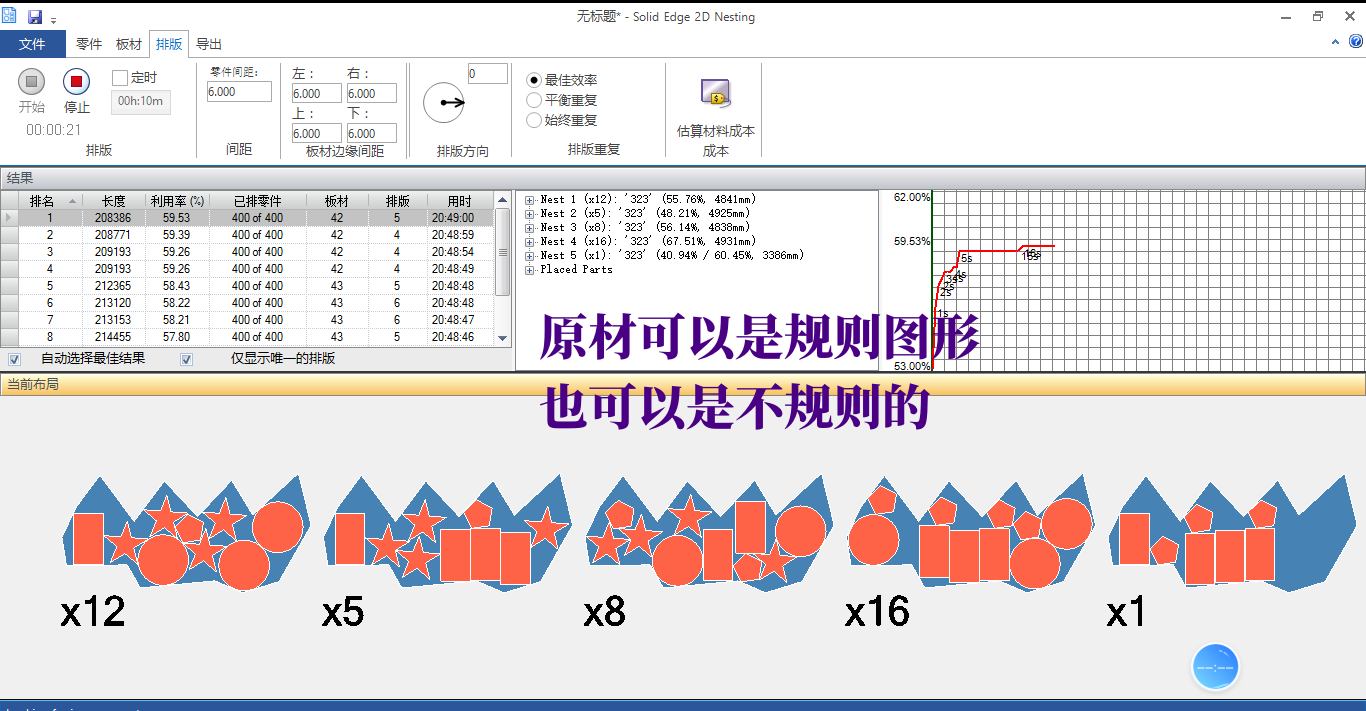Image resolution: width=1366 pixels, height=711 pixels.
Task: Select result row with length 213120
Action: (247, 303)
